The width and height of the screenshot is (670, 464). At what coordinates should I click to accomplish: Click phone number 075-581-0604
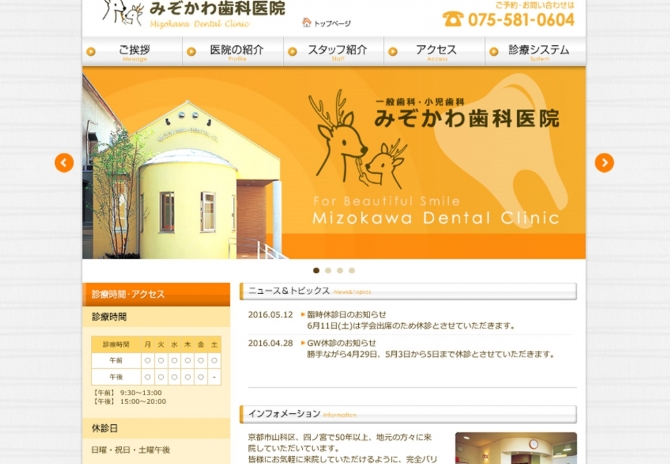(x=521, y=20)
